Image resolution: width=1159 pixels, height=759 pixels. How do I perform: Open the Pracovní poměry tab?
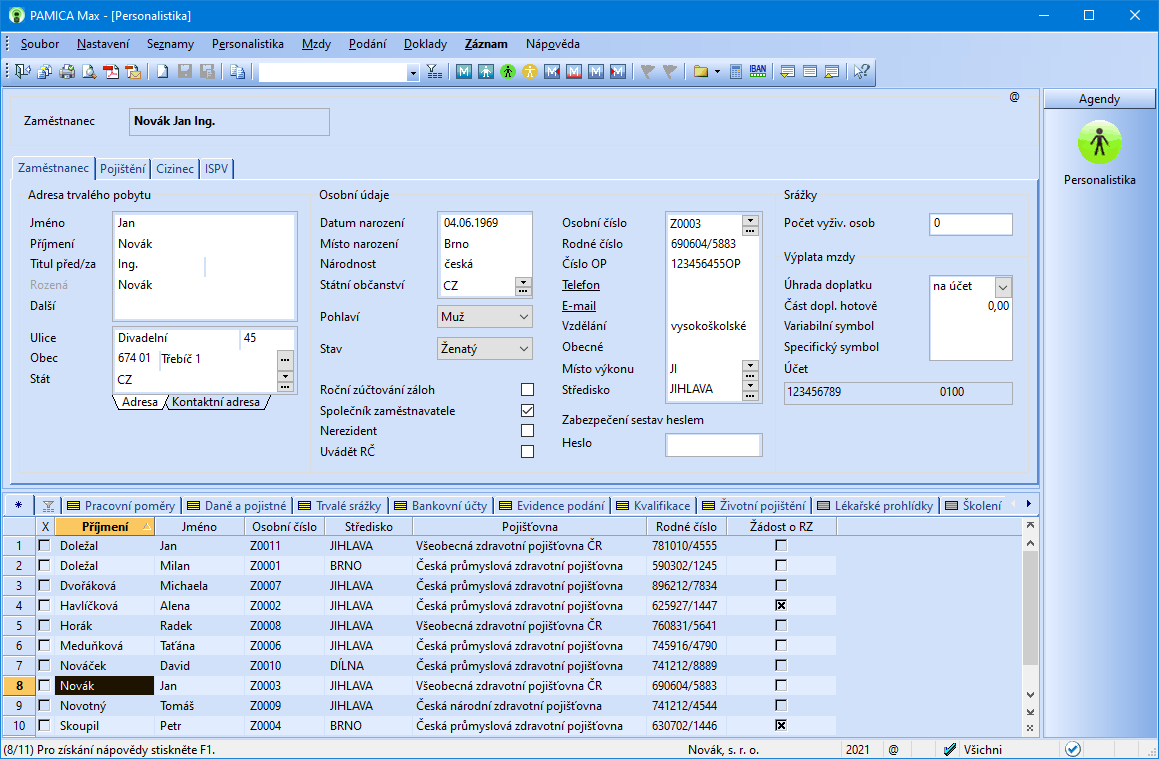(122, 506)
